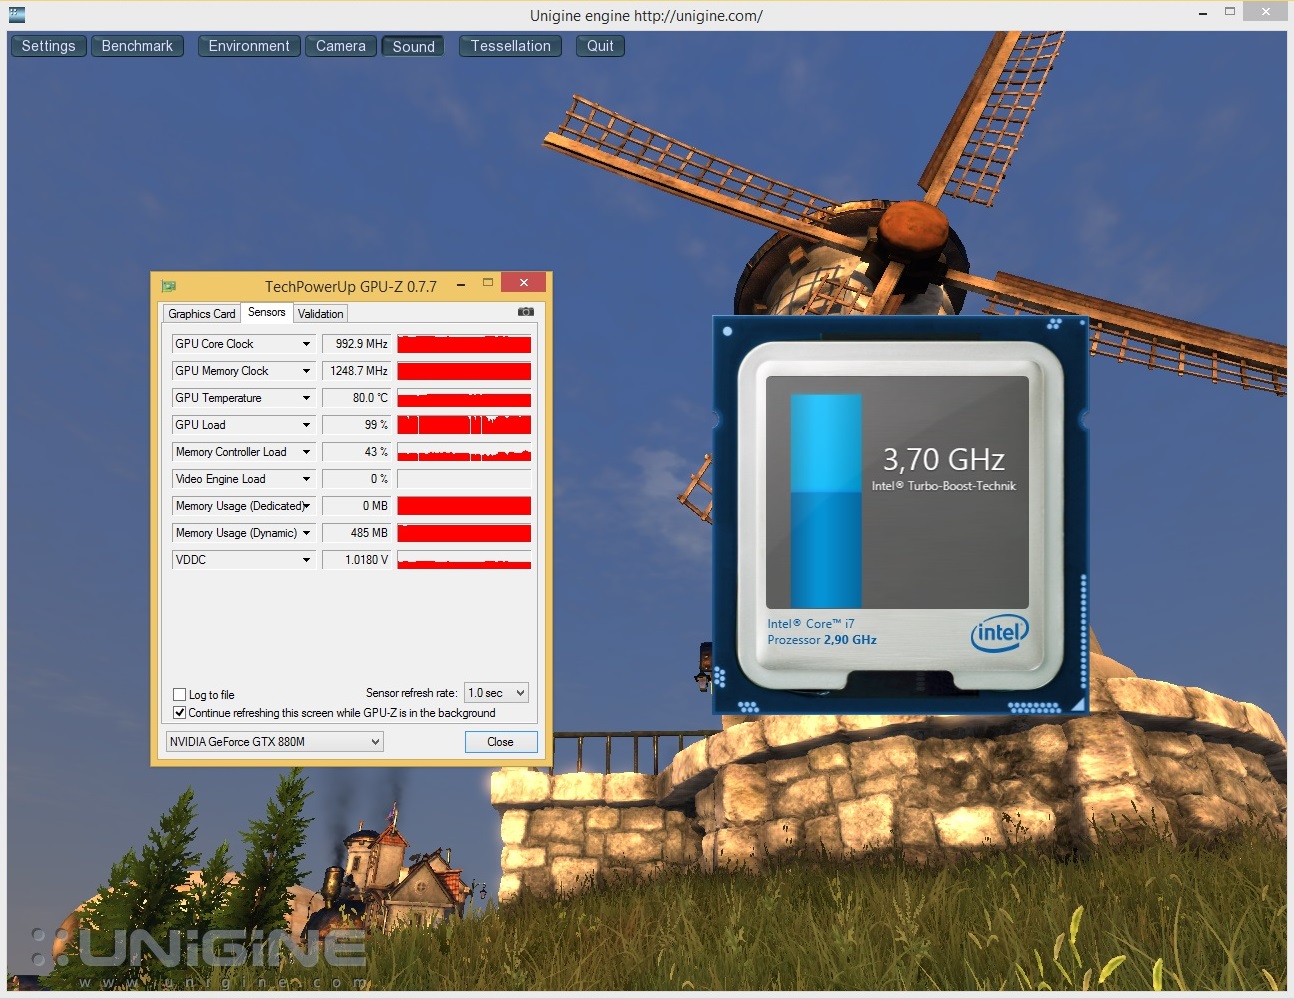This screenshot has width=1294, height=999.
Task: Minimize the Unigine engine window
Action: pos(1201,13)
